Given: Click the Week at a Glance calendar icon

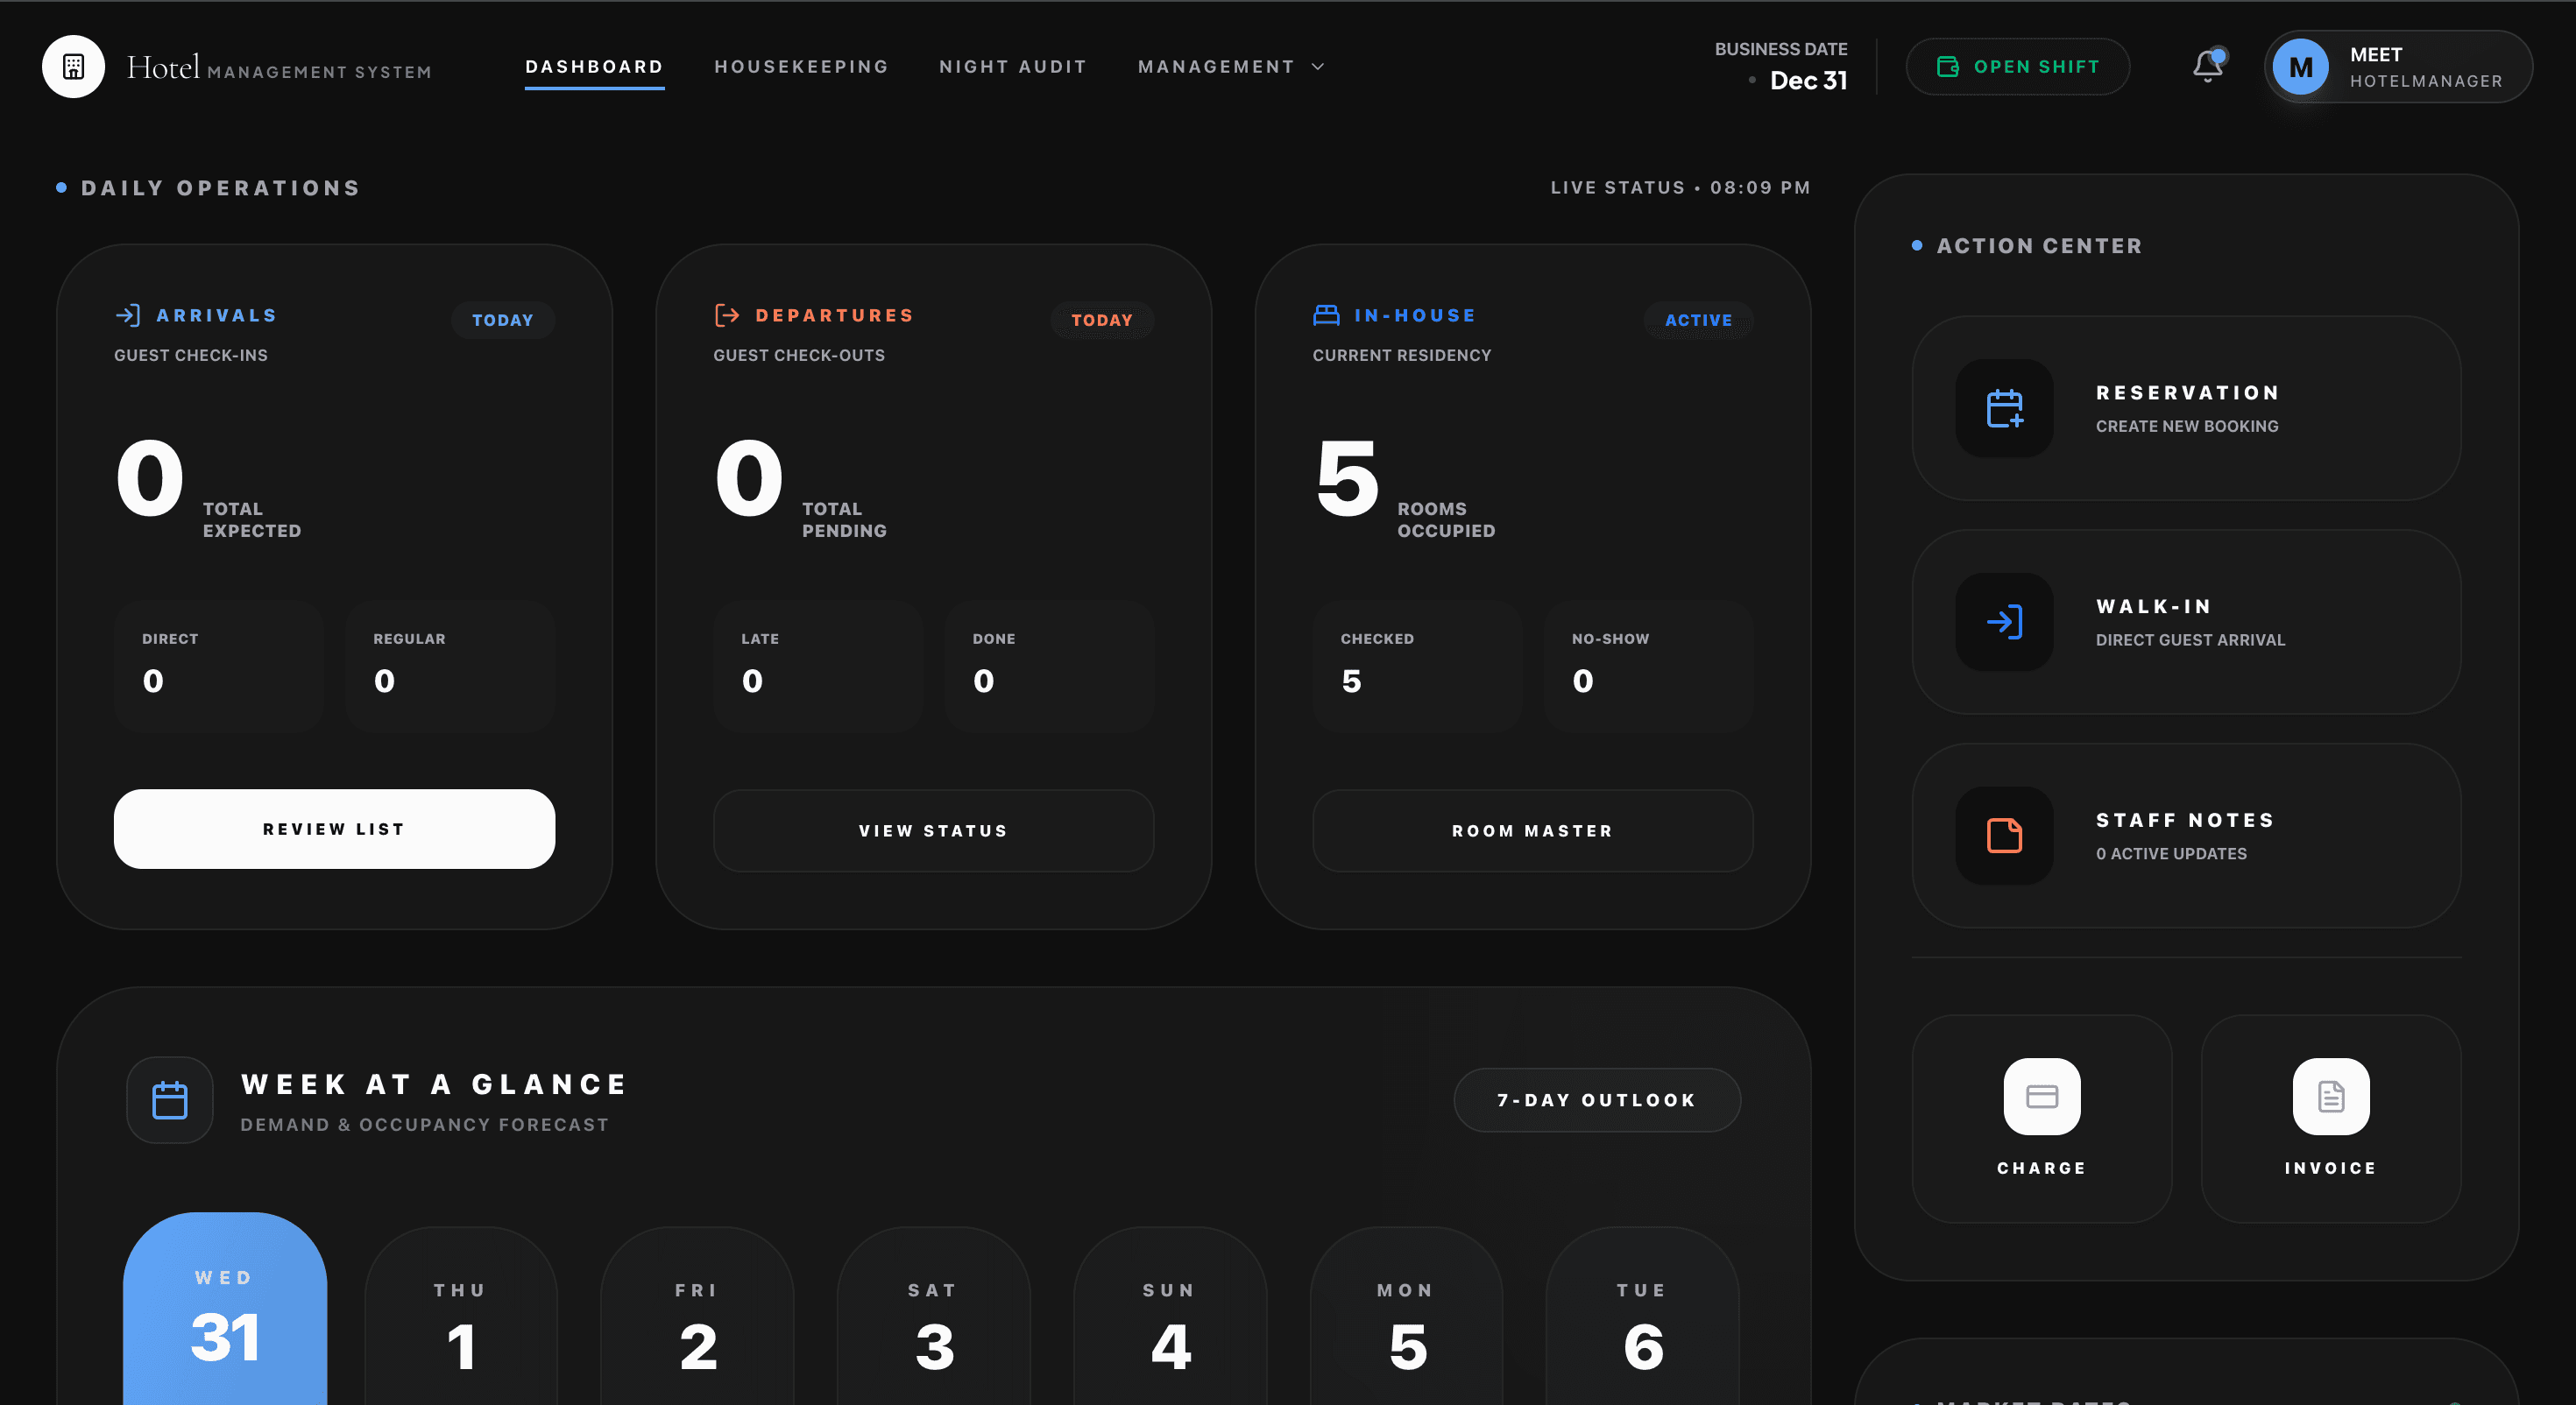Looking at the screenshot, I should pyautogui.click(x=170, y=1100).
